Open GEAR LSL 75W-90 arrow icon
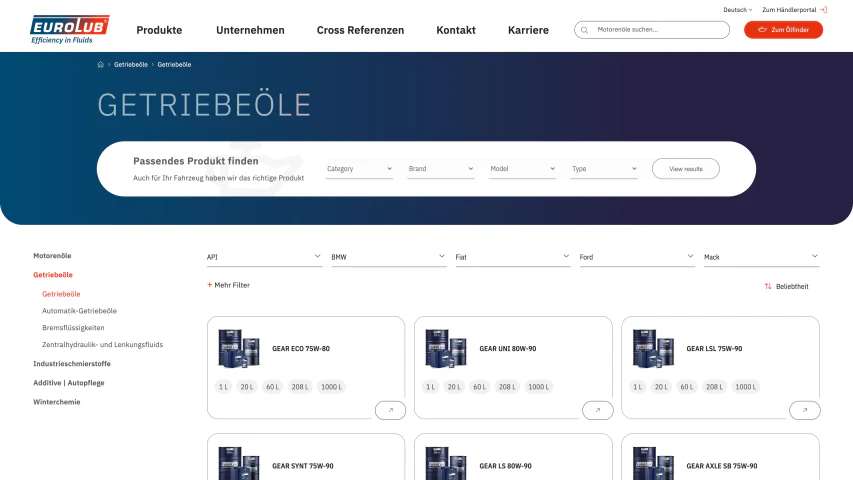 click(x=805, y=410)
